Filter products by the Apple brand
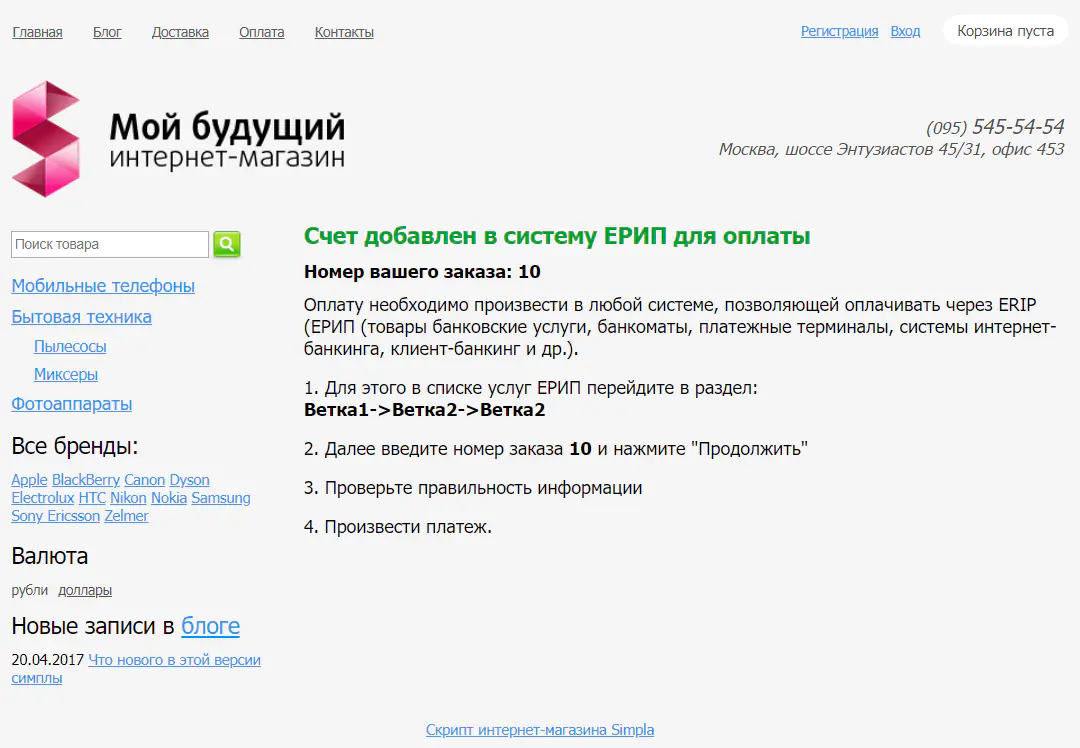 pos(29,479)
